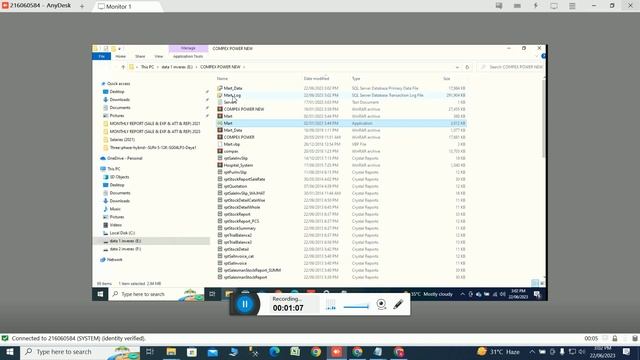Open Videos under This PC
The width and height of the screenshot is (640, 360).
pos(116,225)
